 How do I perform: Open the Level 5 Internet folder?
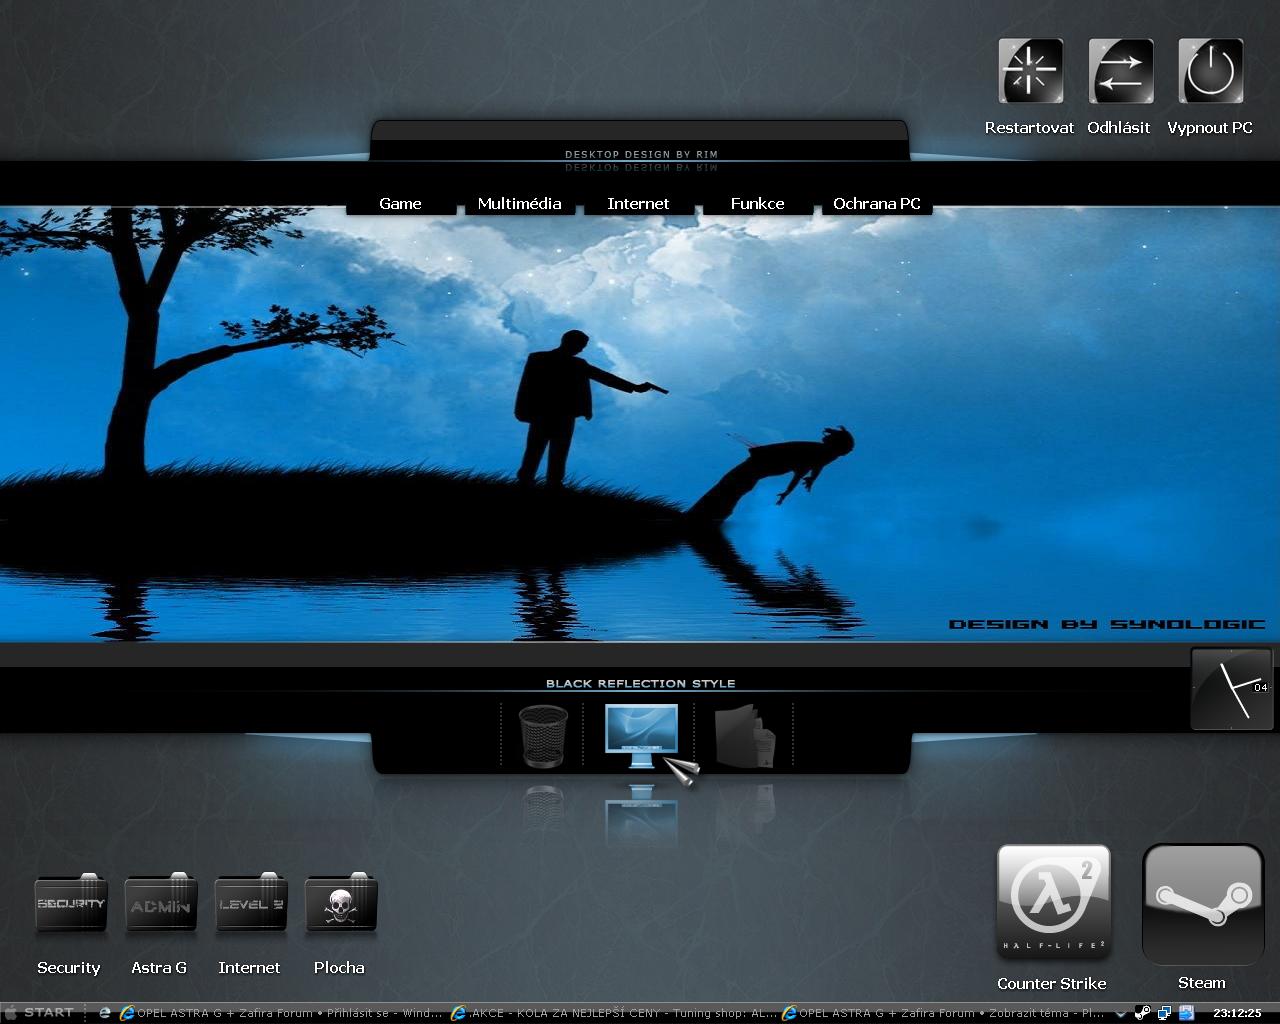coord(251,904)
